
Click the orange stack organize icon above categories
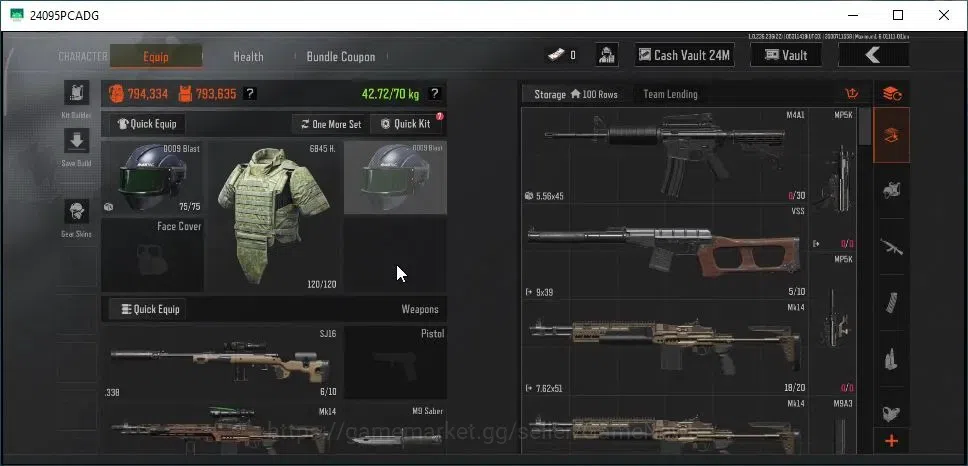click(x=891, y=94)
